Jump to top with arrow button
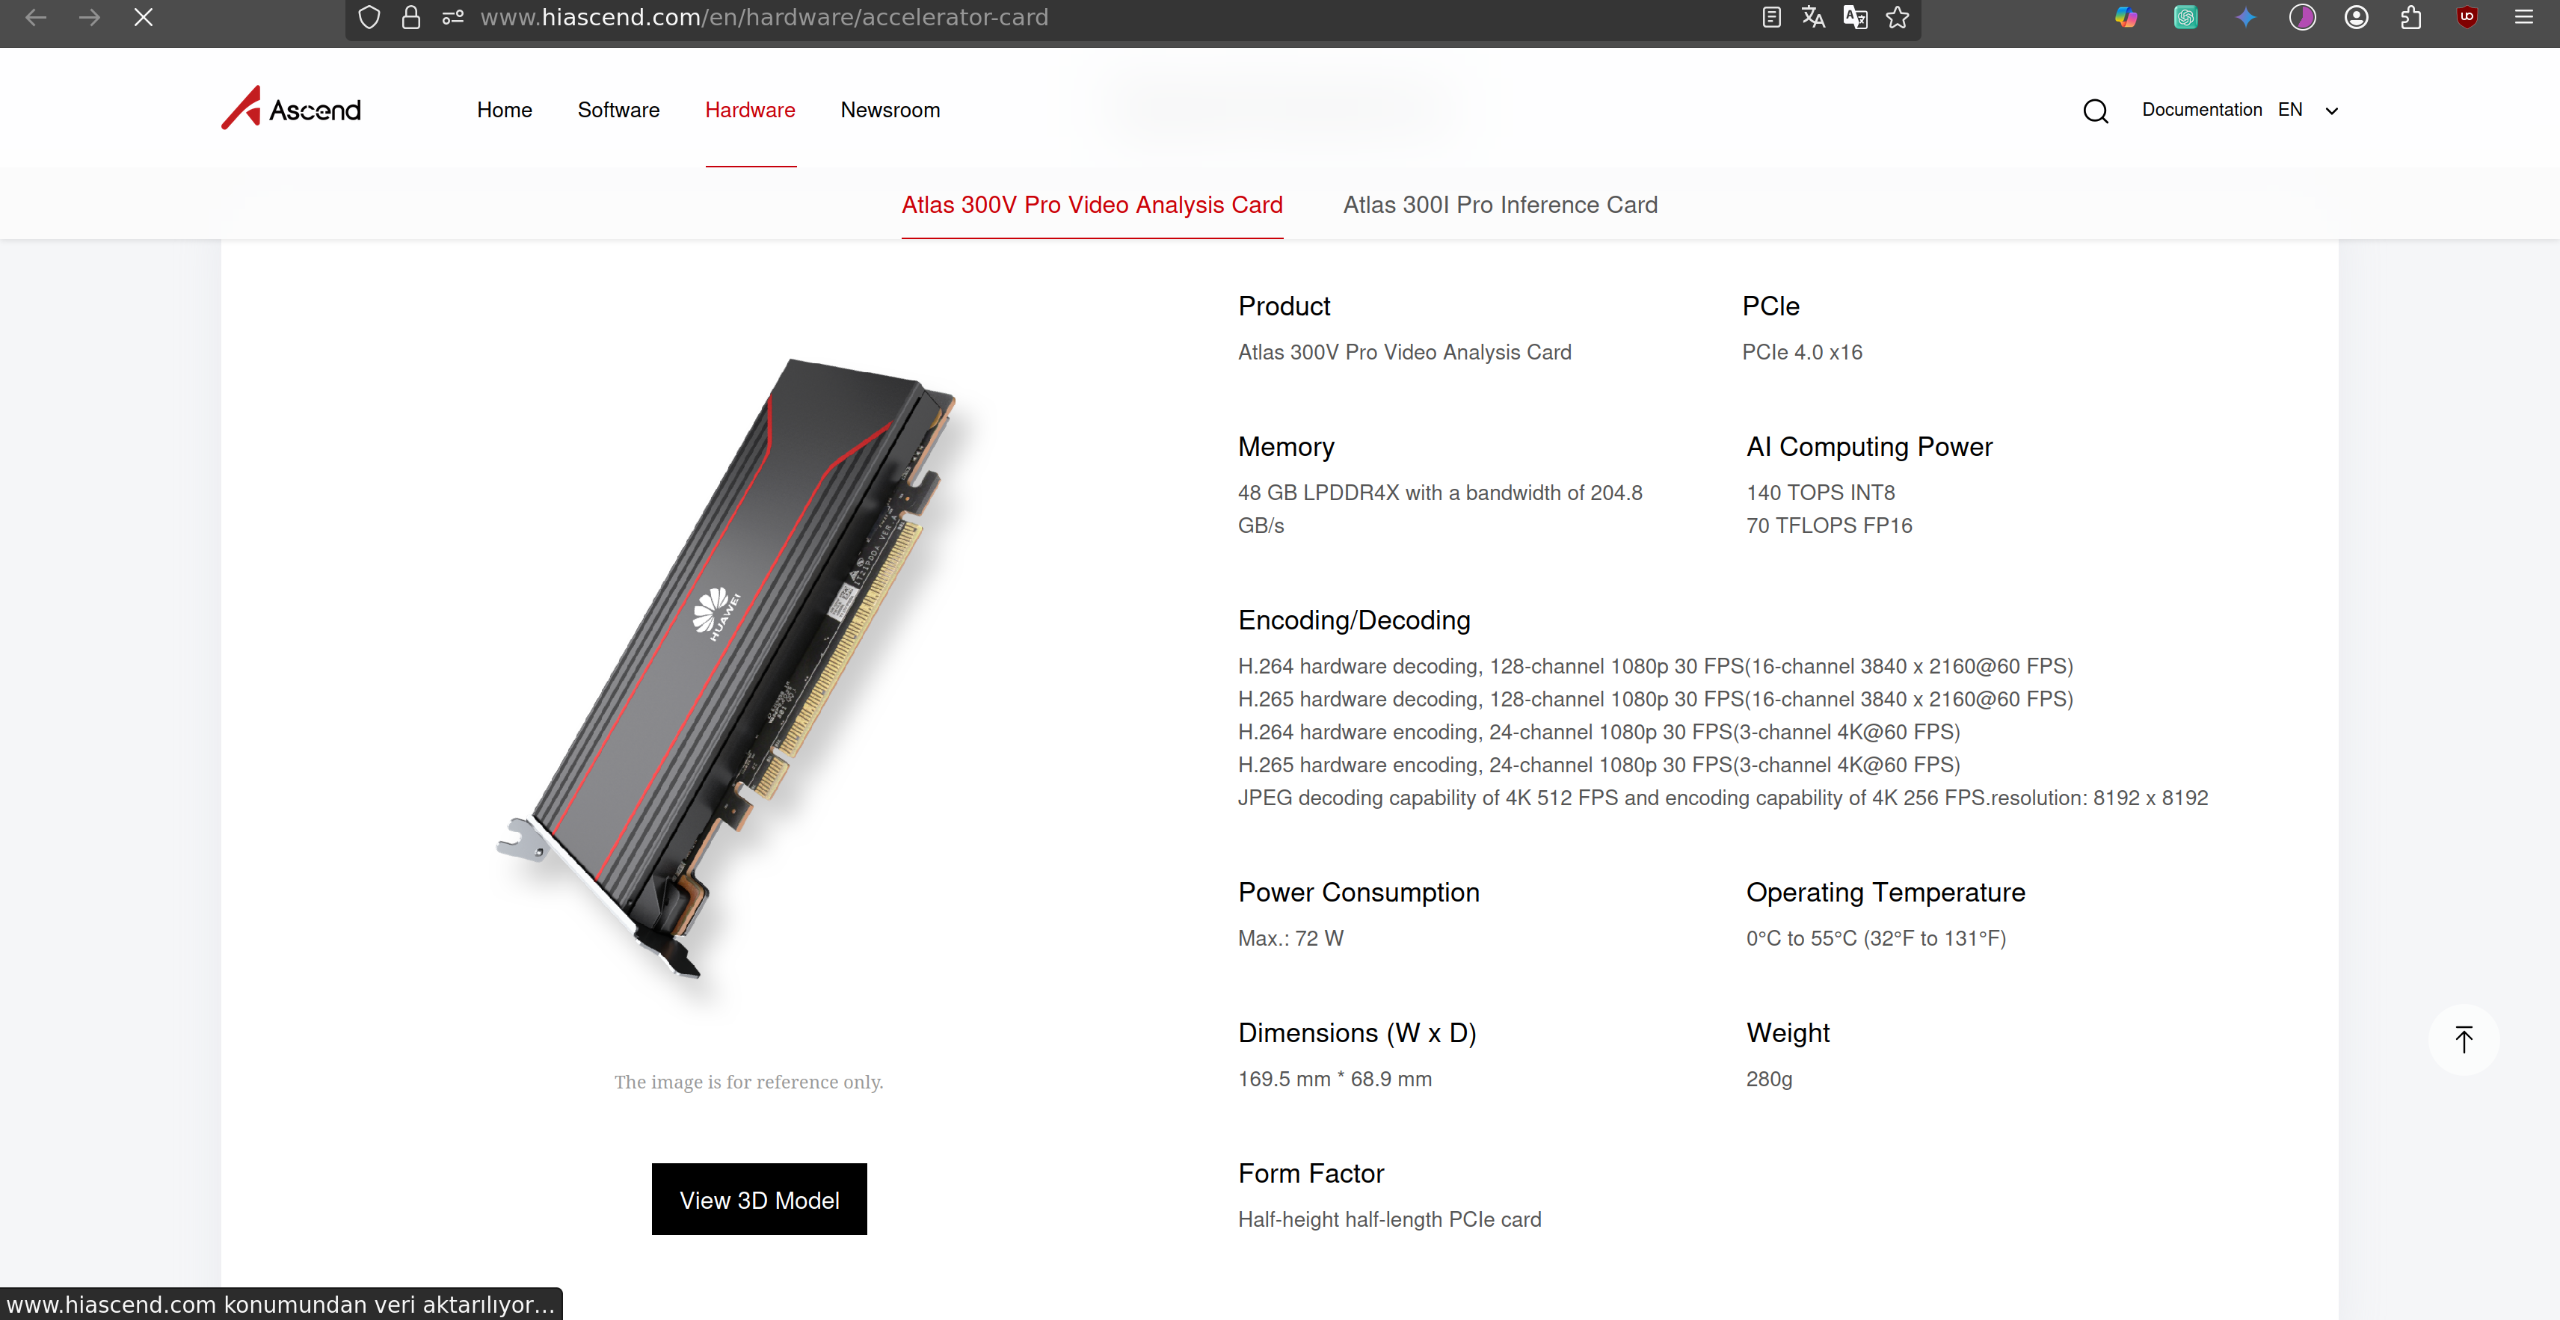 (2464, 1040)
